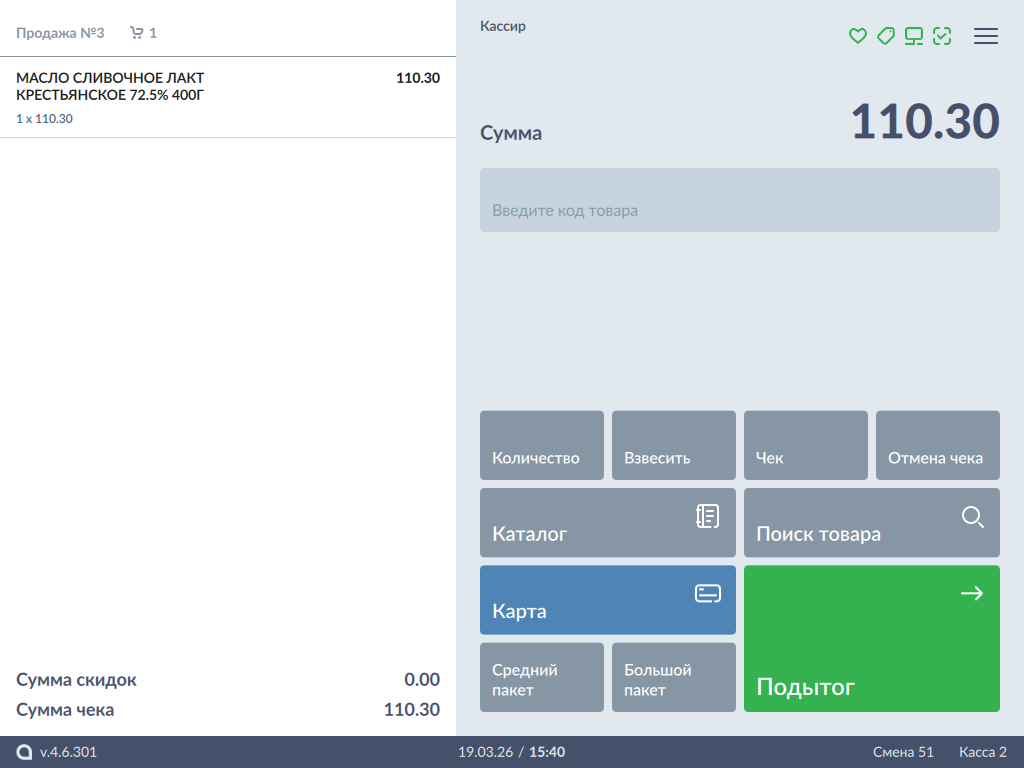Click the logo icon in status bar
The height and width of the screenshot is (768, 1024).
(25, 752)
